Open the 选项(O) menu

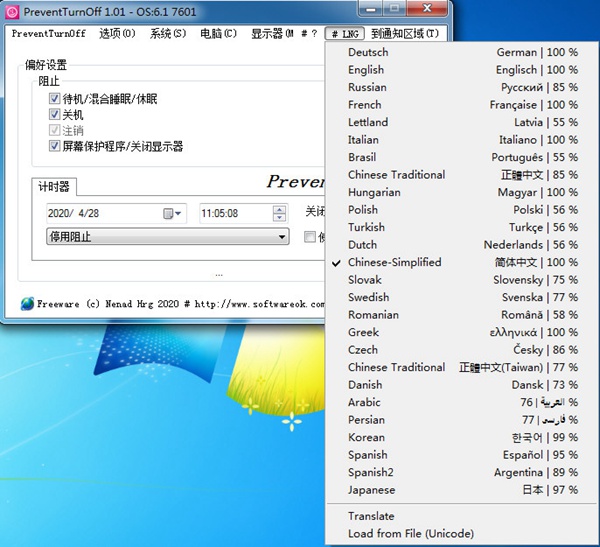point(117,34)
